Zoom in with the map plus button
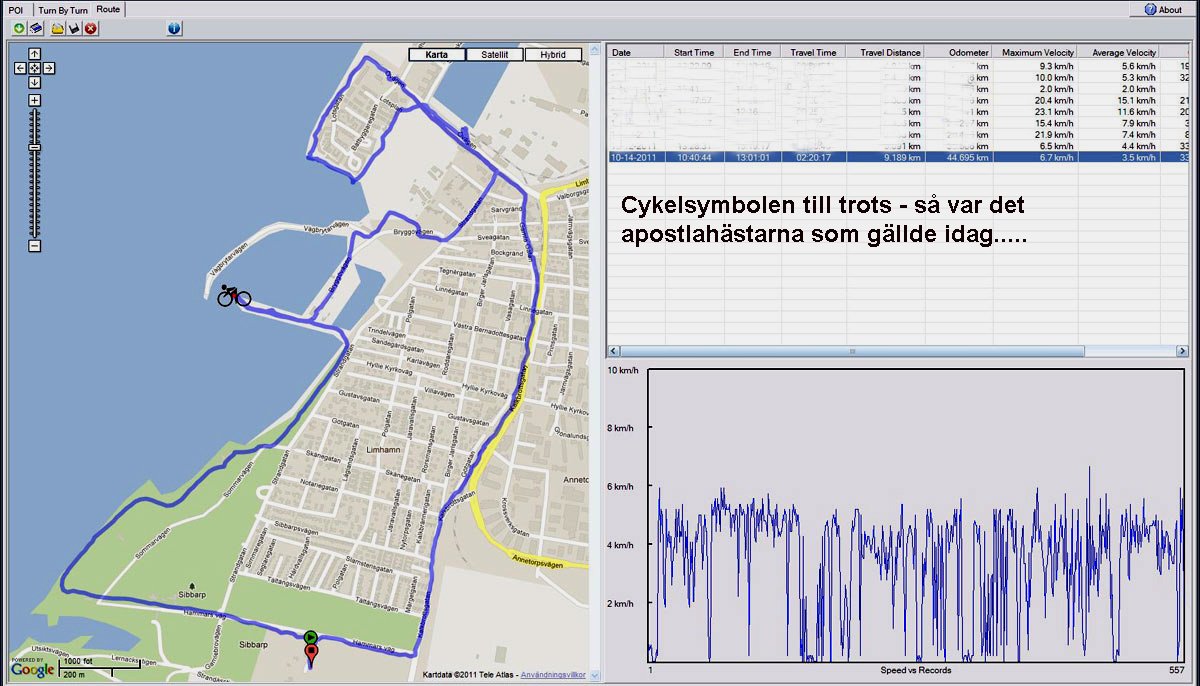 pyautogui.click(x=34, y=100)
